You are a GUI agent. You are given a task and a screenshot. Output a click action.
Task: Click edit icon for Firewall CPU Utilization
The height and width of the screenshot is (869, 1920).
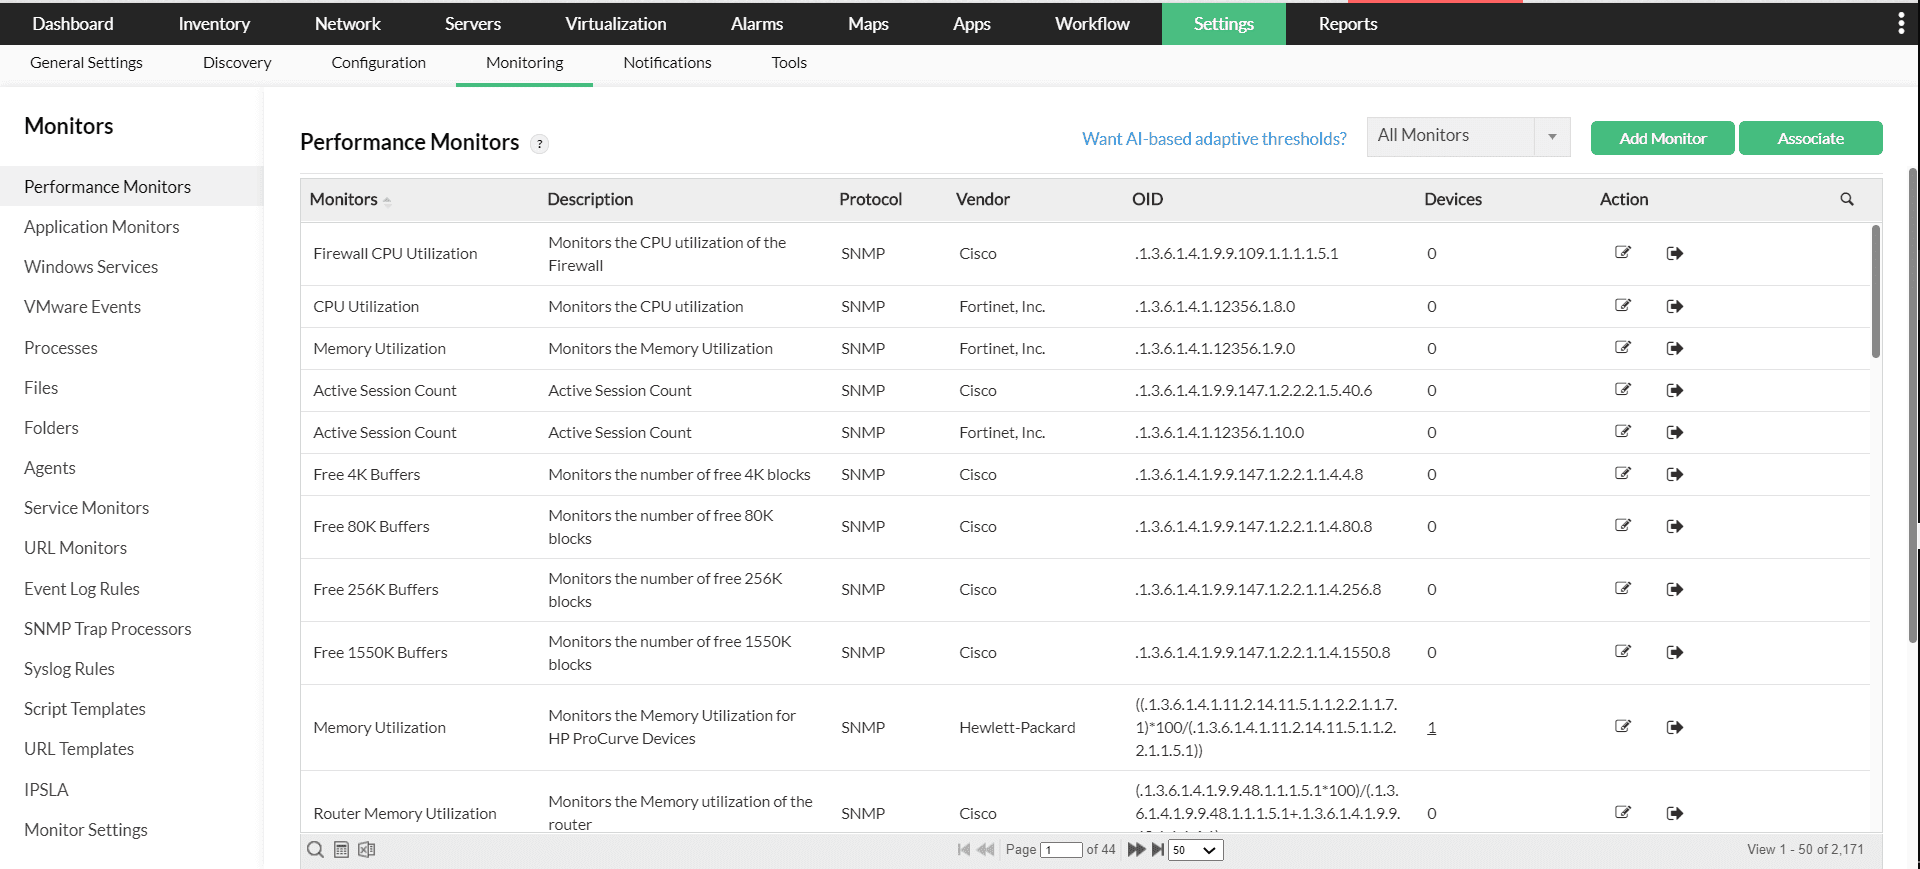pos(1623,253)
